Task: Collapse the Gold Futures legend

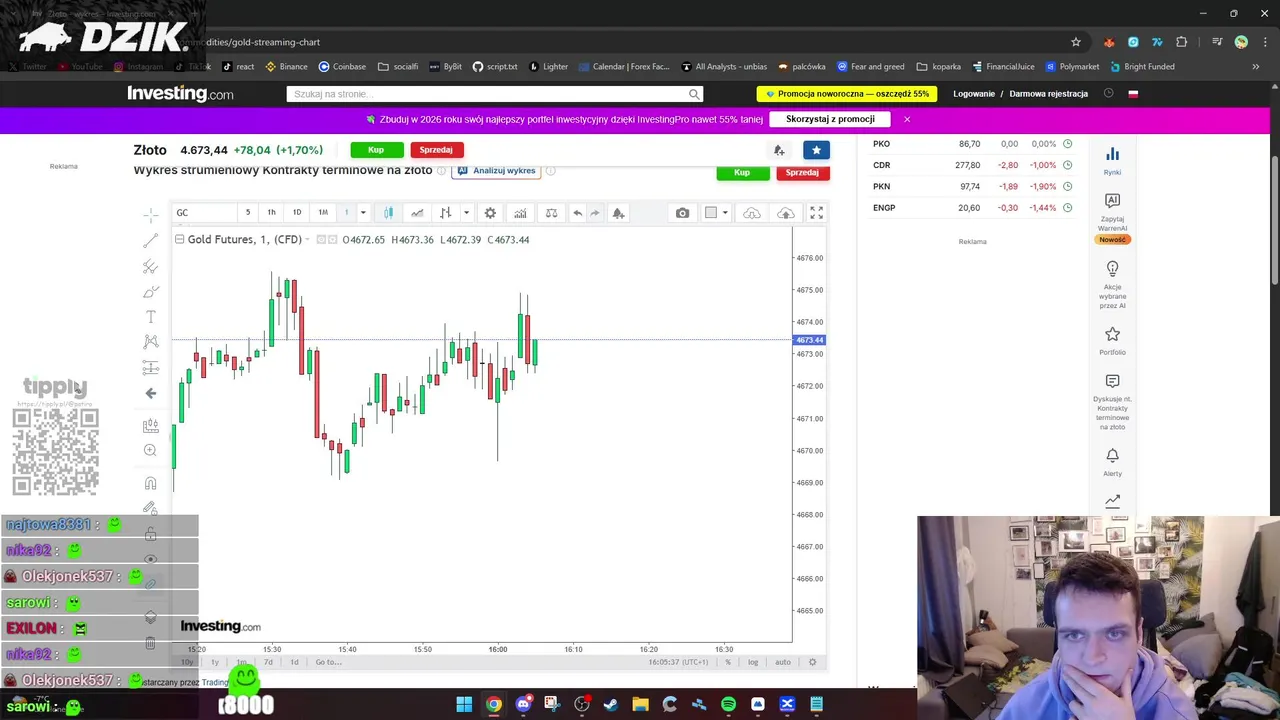Action: pyautogui.click(x=179, y=239)
